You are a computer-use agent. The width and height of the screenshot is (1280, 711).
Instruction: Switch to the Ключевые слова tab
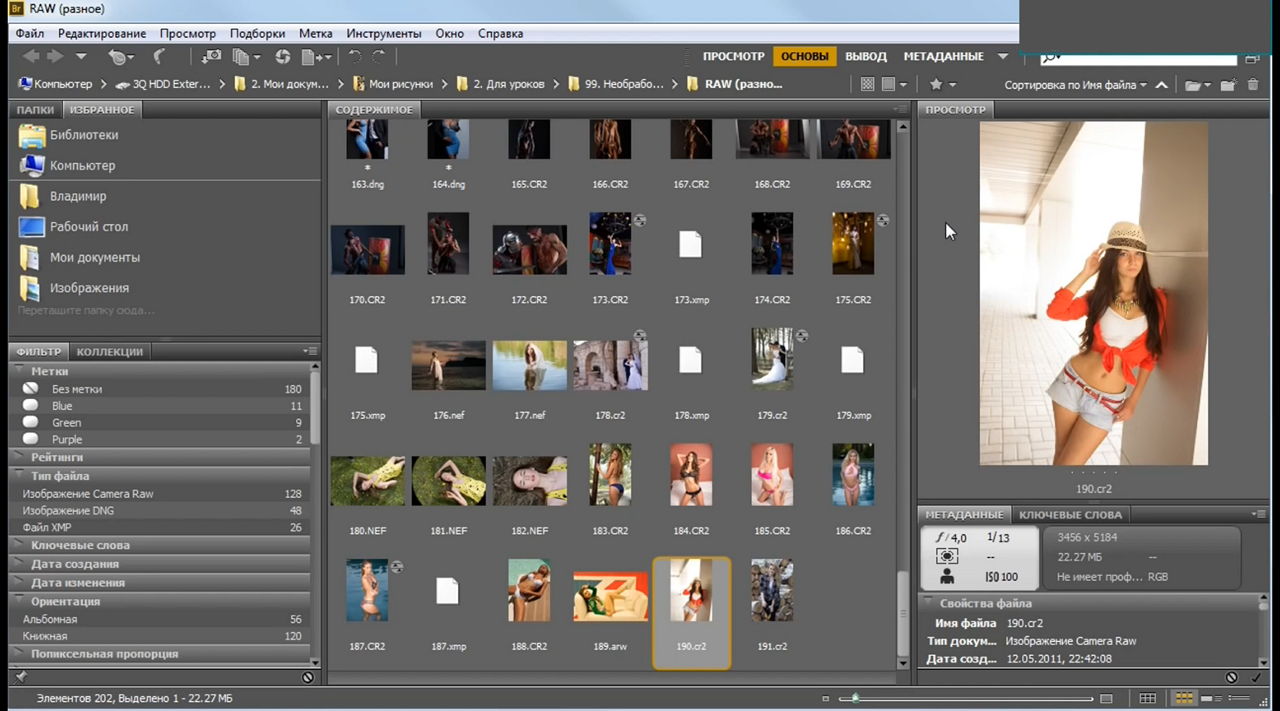coord(1070,514)
